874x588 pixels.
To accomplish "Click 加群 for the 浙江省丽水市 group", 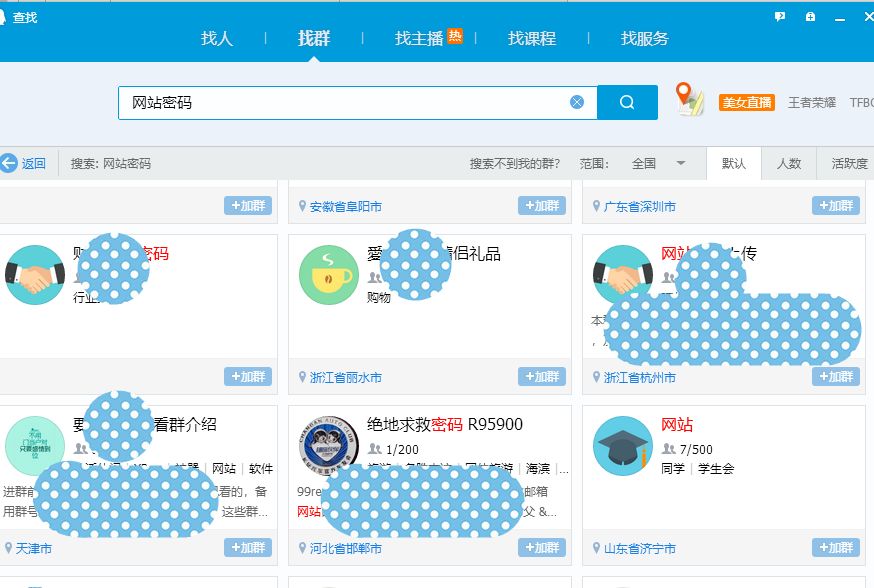I will pyautogui.click(x=541, y=377).
